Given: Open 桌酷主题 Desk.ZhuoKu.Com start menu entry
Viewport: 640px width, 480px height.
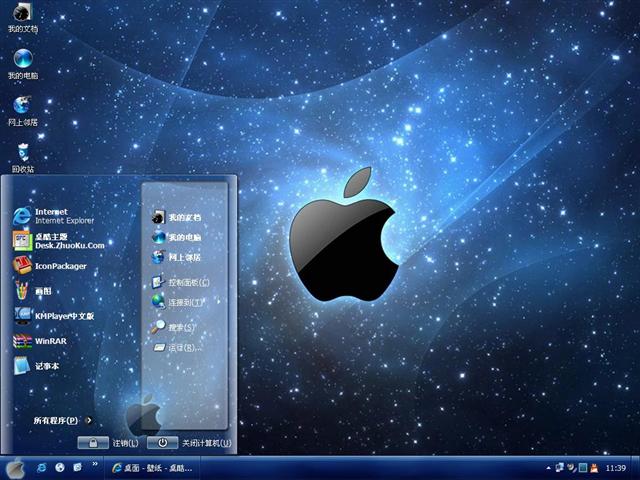Looking at the screenshot, I should click(59, 241).
